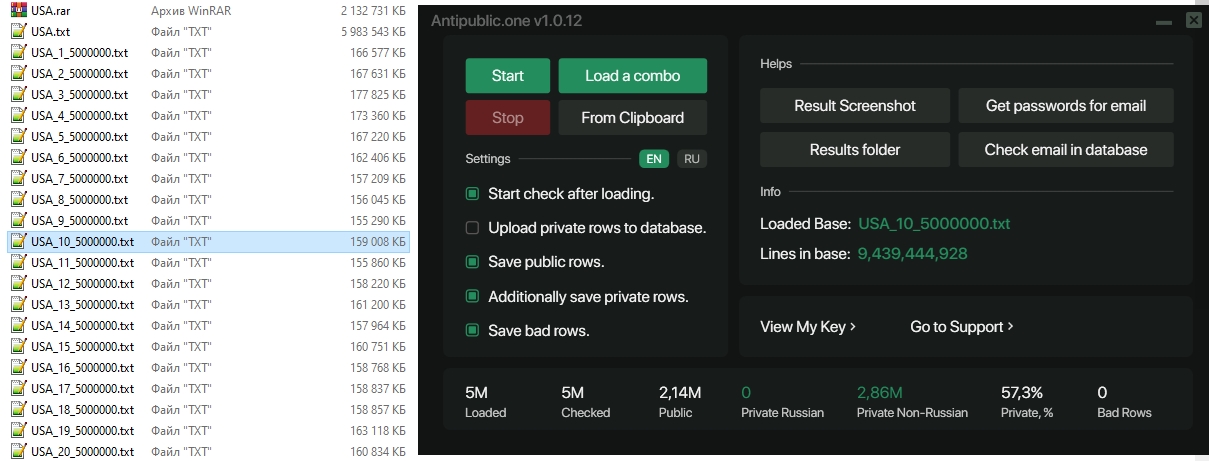The width and height of the screenshot is (1209, 461).
Task: Enable Upload private rows to database
Action: (473, 228)
